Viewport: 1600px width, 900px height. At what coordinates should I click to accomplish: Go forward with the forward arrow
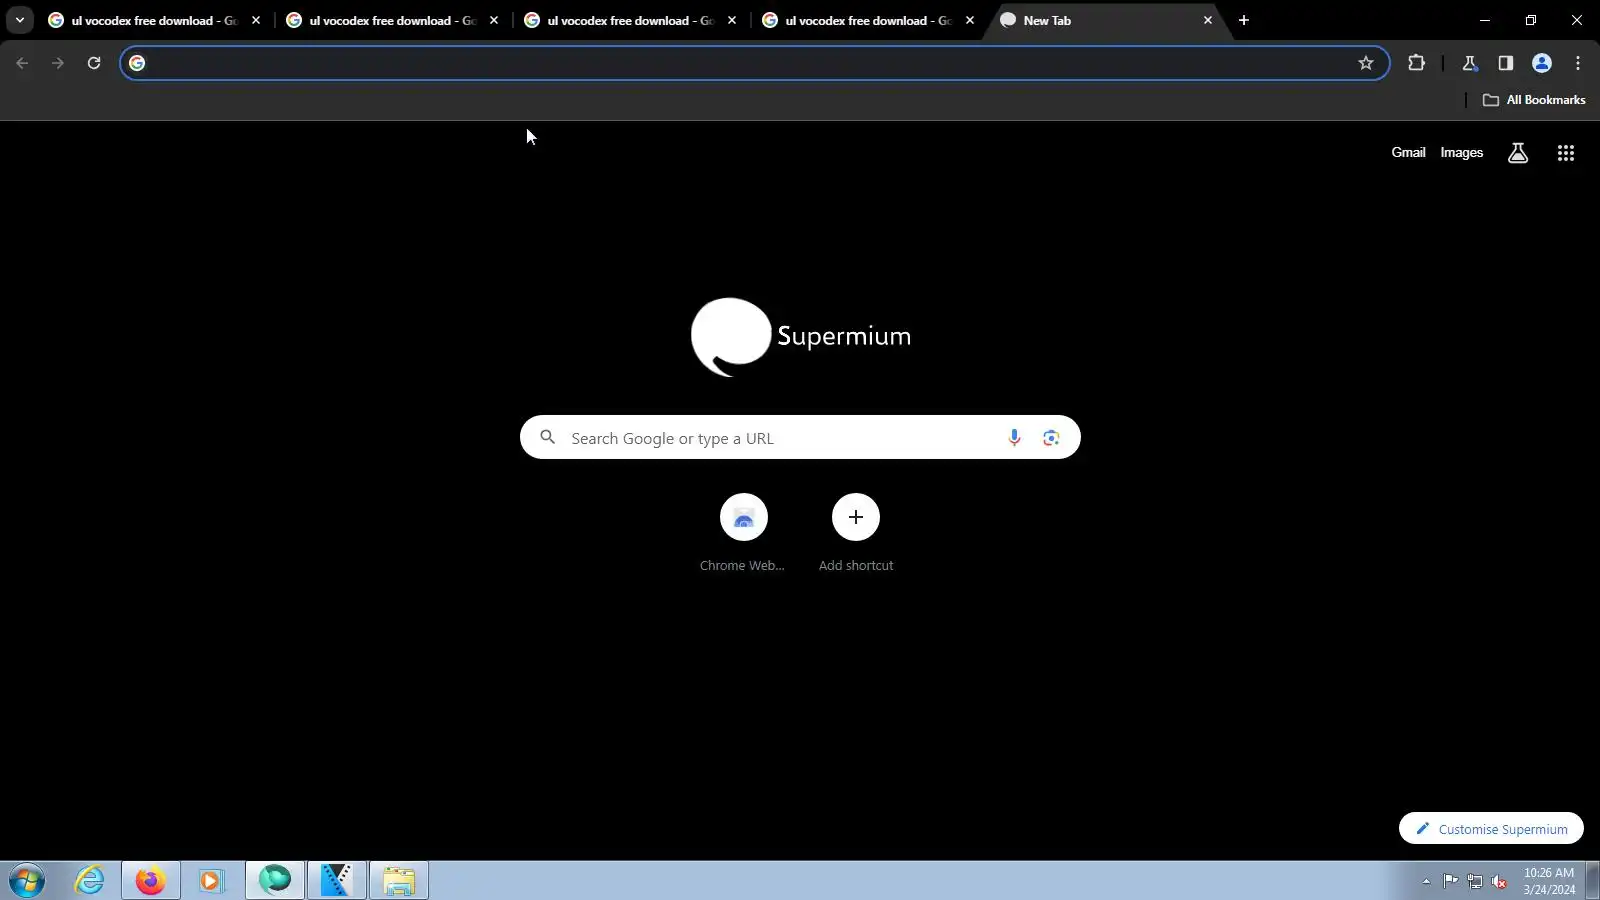click(58, 63)
